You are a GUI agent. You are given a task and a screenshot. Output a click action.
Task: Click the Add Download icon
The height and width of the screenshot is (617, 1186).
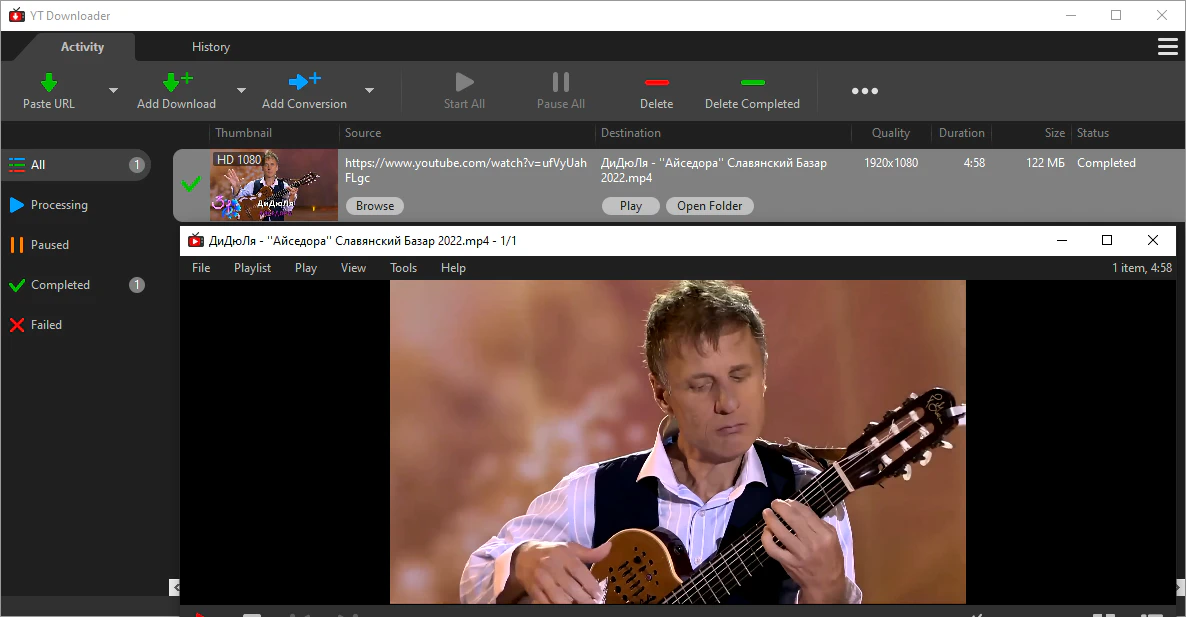pyautogui.click(x=178, y=82)
